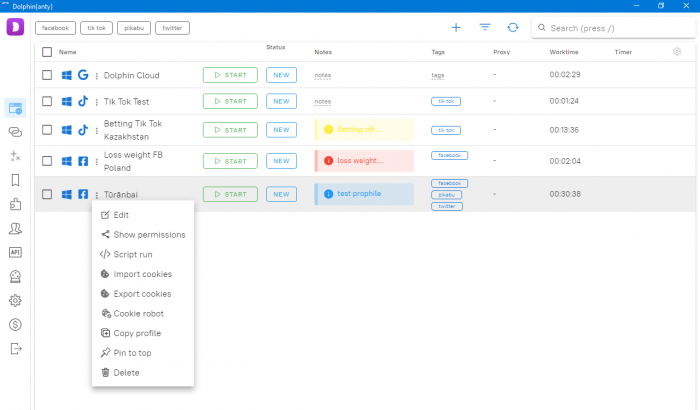Toggle the select-all checkbox in header
The height and width of the screenshot is (410, 700).
[47, 52]
